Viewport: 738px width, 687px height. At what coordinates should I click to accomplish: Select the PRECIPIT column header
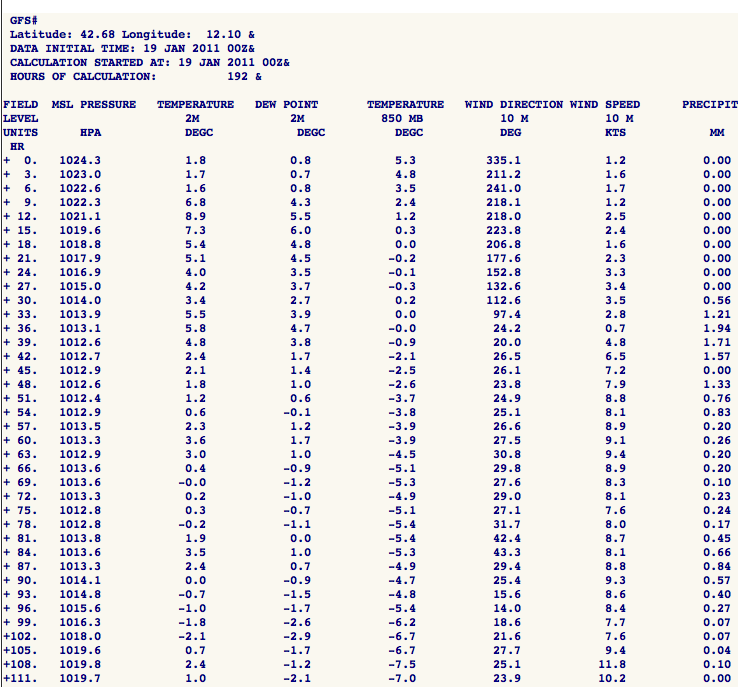(710, 104)
